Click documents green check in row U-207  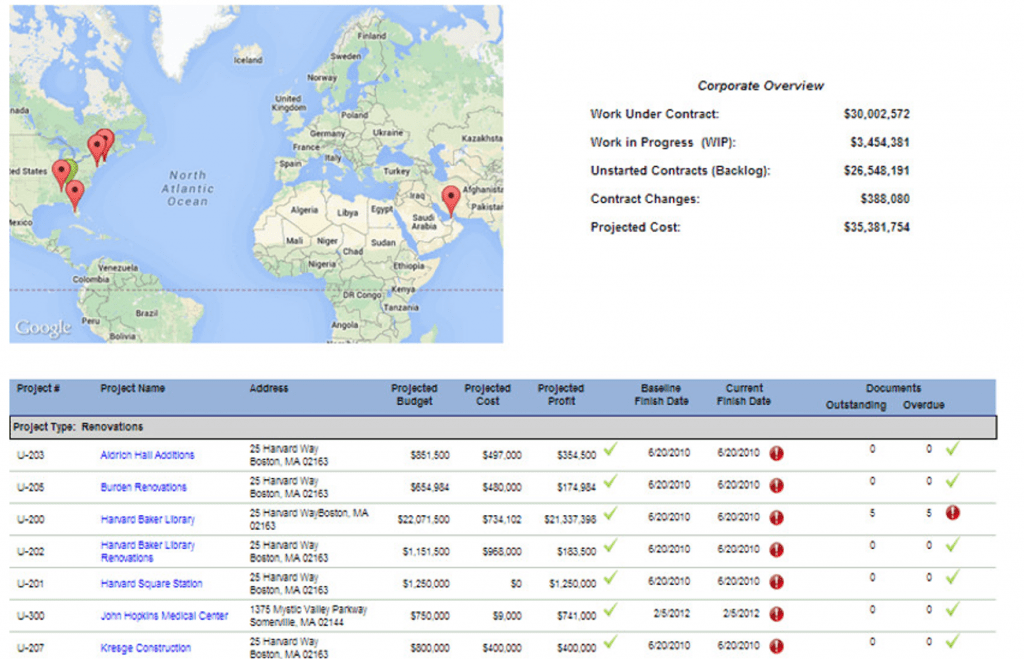tap(953, 641)
